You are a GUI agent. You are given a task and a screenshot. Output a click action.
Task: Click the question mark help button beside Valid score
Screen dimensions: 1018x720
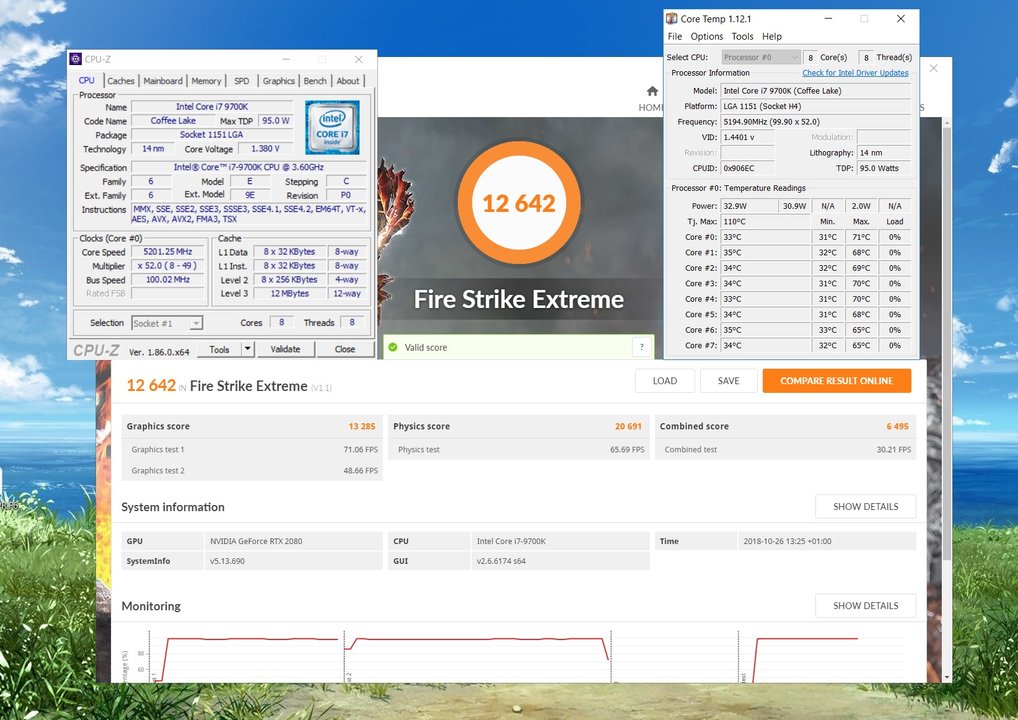click(642, 347)
